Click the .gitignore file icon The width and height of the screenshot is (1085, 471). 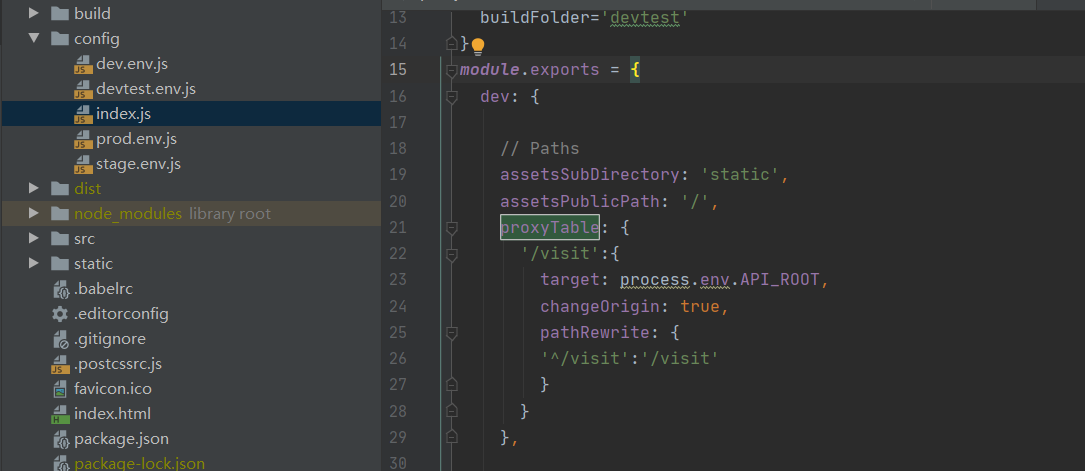[61, 339]
